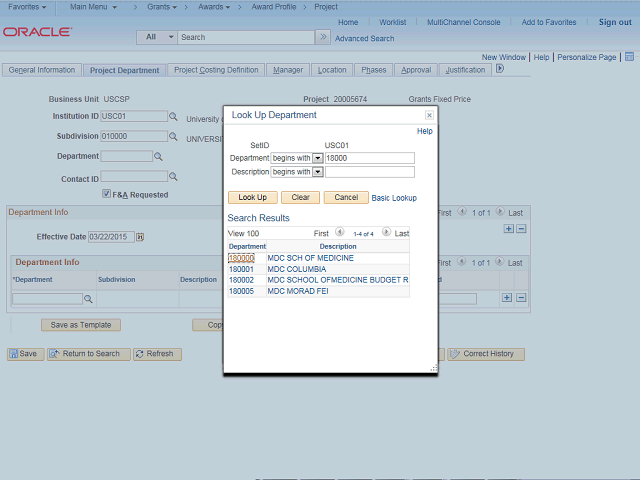Add a row with the upper plus icon
The width and height of the screenshot is (640, 480).
tap(509, 229)
